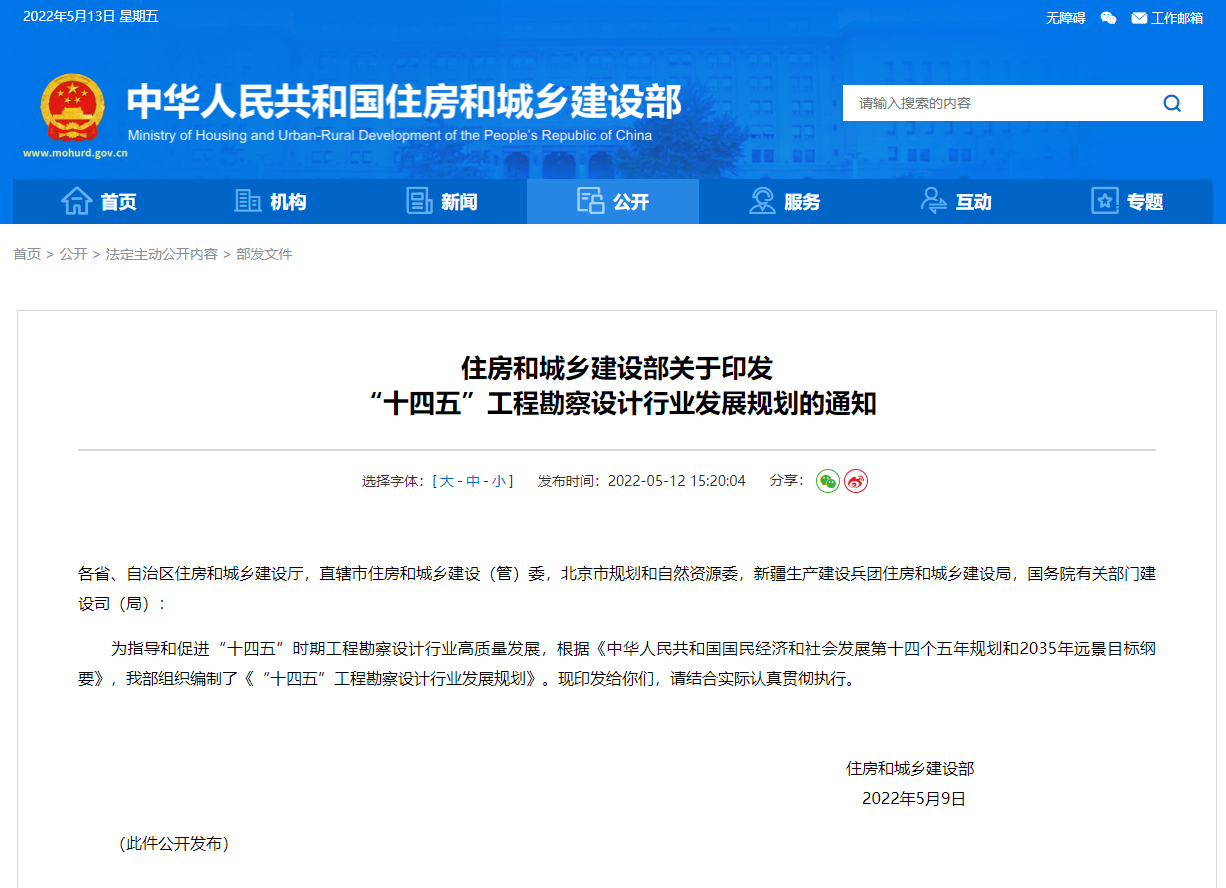The width and height of the screenshot is (1226, 888).
Task: Open the 机构 navigation tab
Action: 270,201
